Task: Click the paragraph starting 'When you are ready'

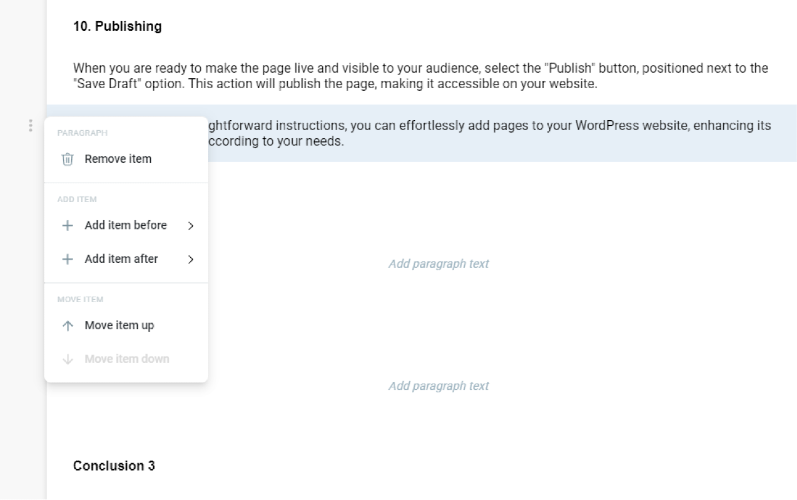Action: click(420, 76)
